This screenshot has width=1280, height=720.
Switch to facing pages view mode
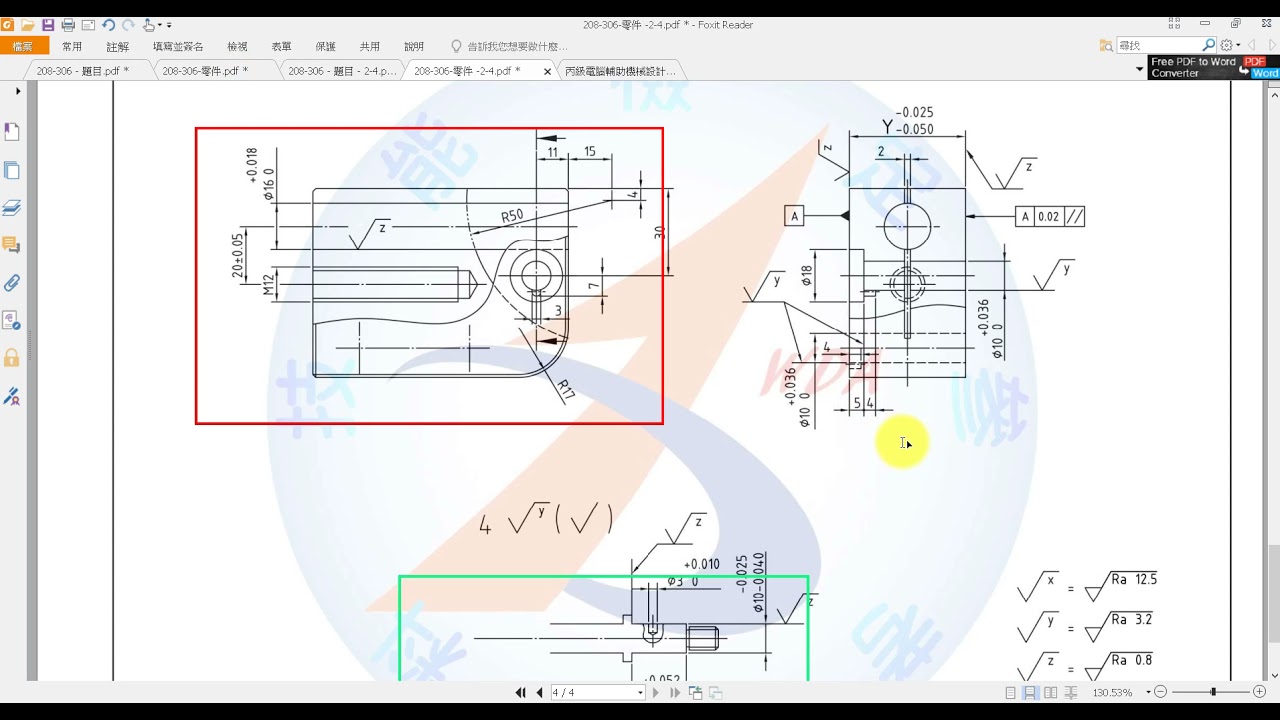pyautogui.click(x=1050, y=692)
